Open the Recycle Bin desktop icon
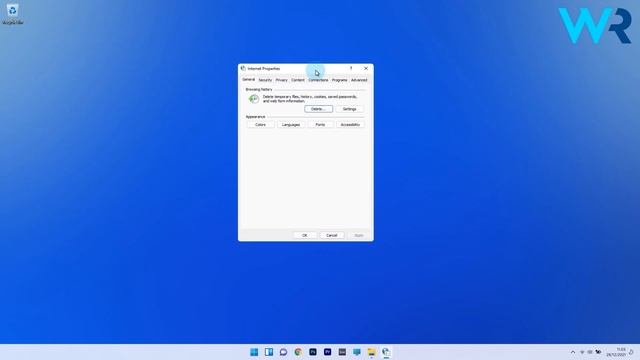 tap(12, 13)
